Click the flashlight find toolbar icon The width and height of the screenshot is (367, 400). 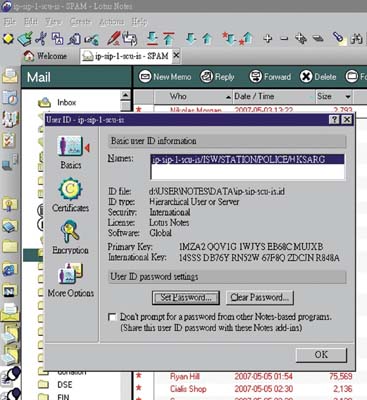click(339, 38)
